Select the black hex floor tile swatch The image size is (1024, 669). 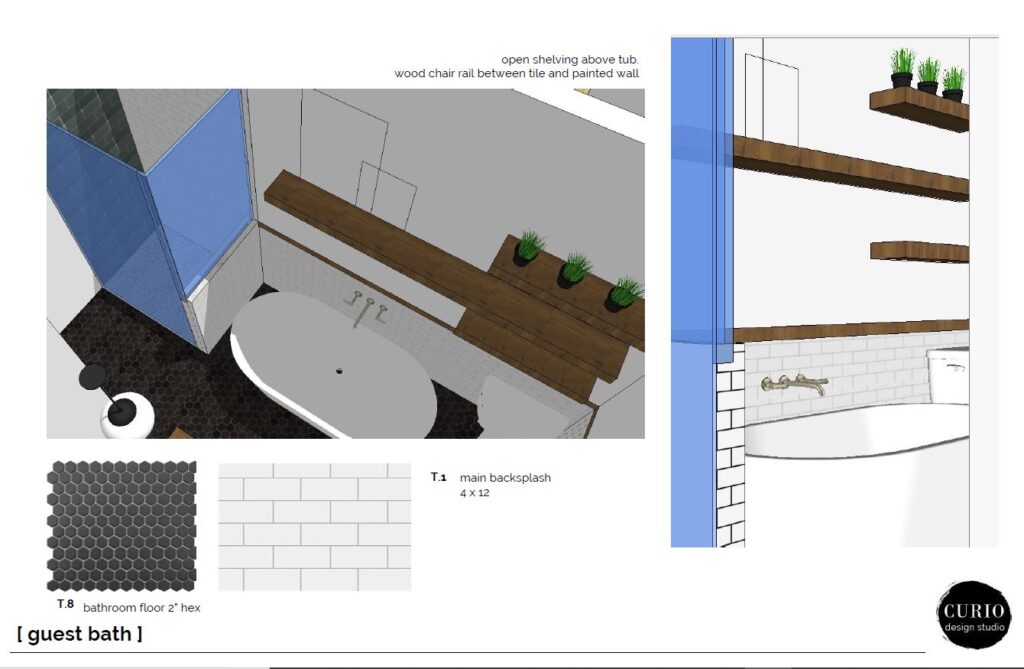coord(121,526)
